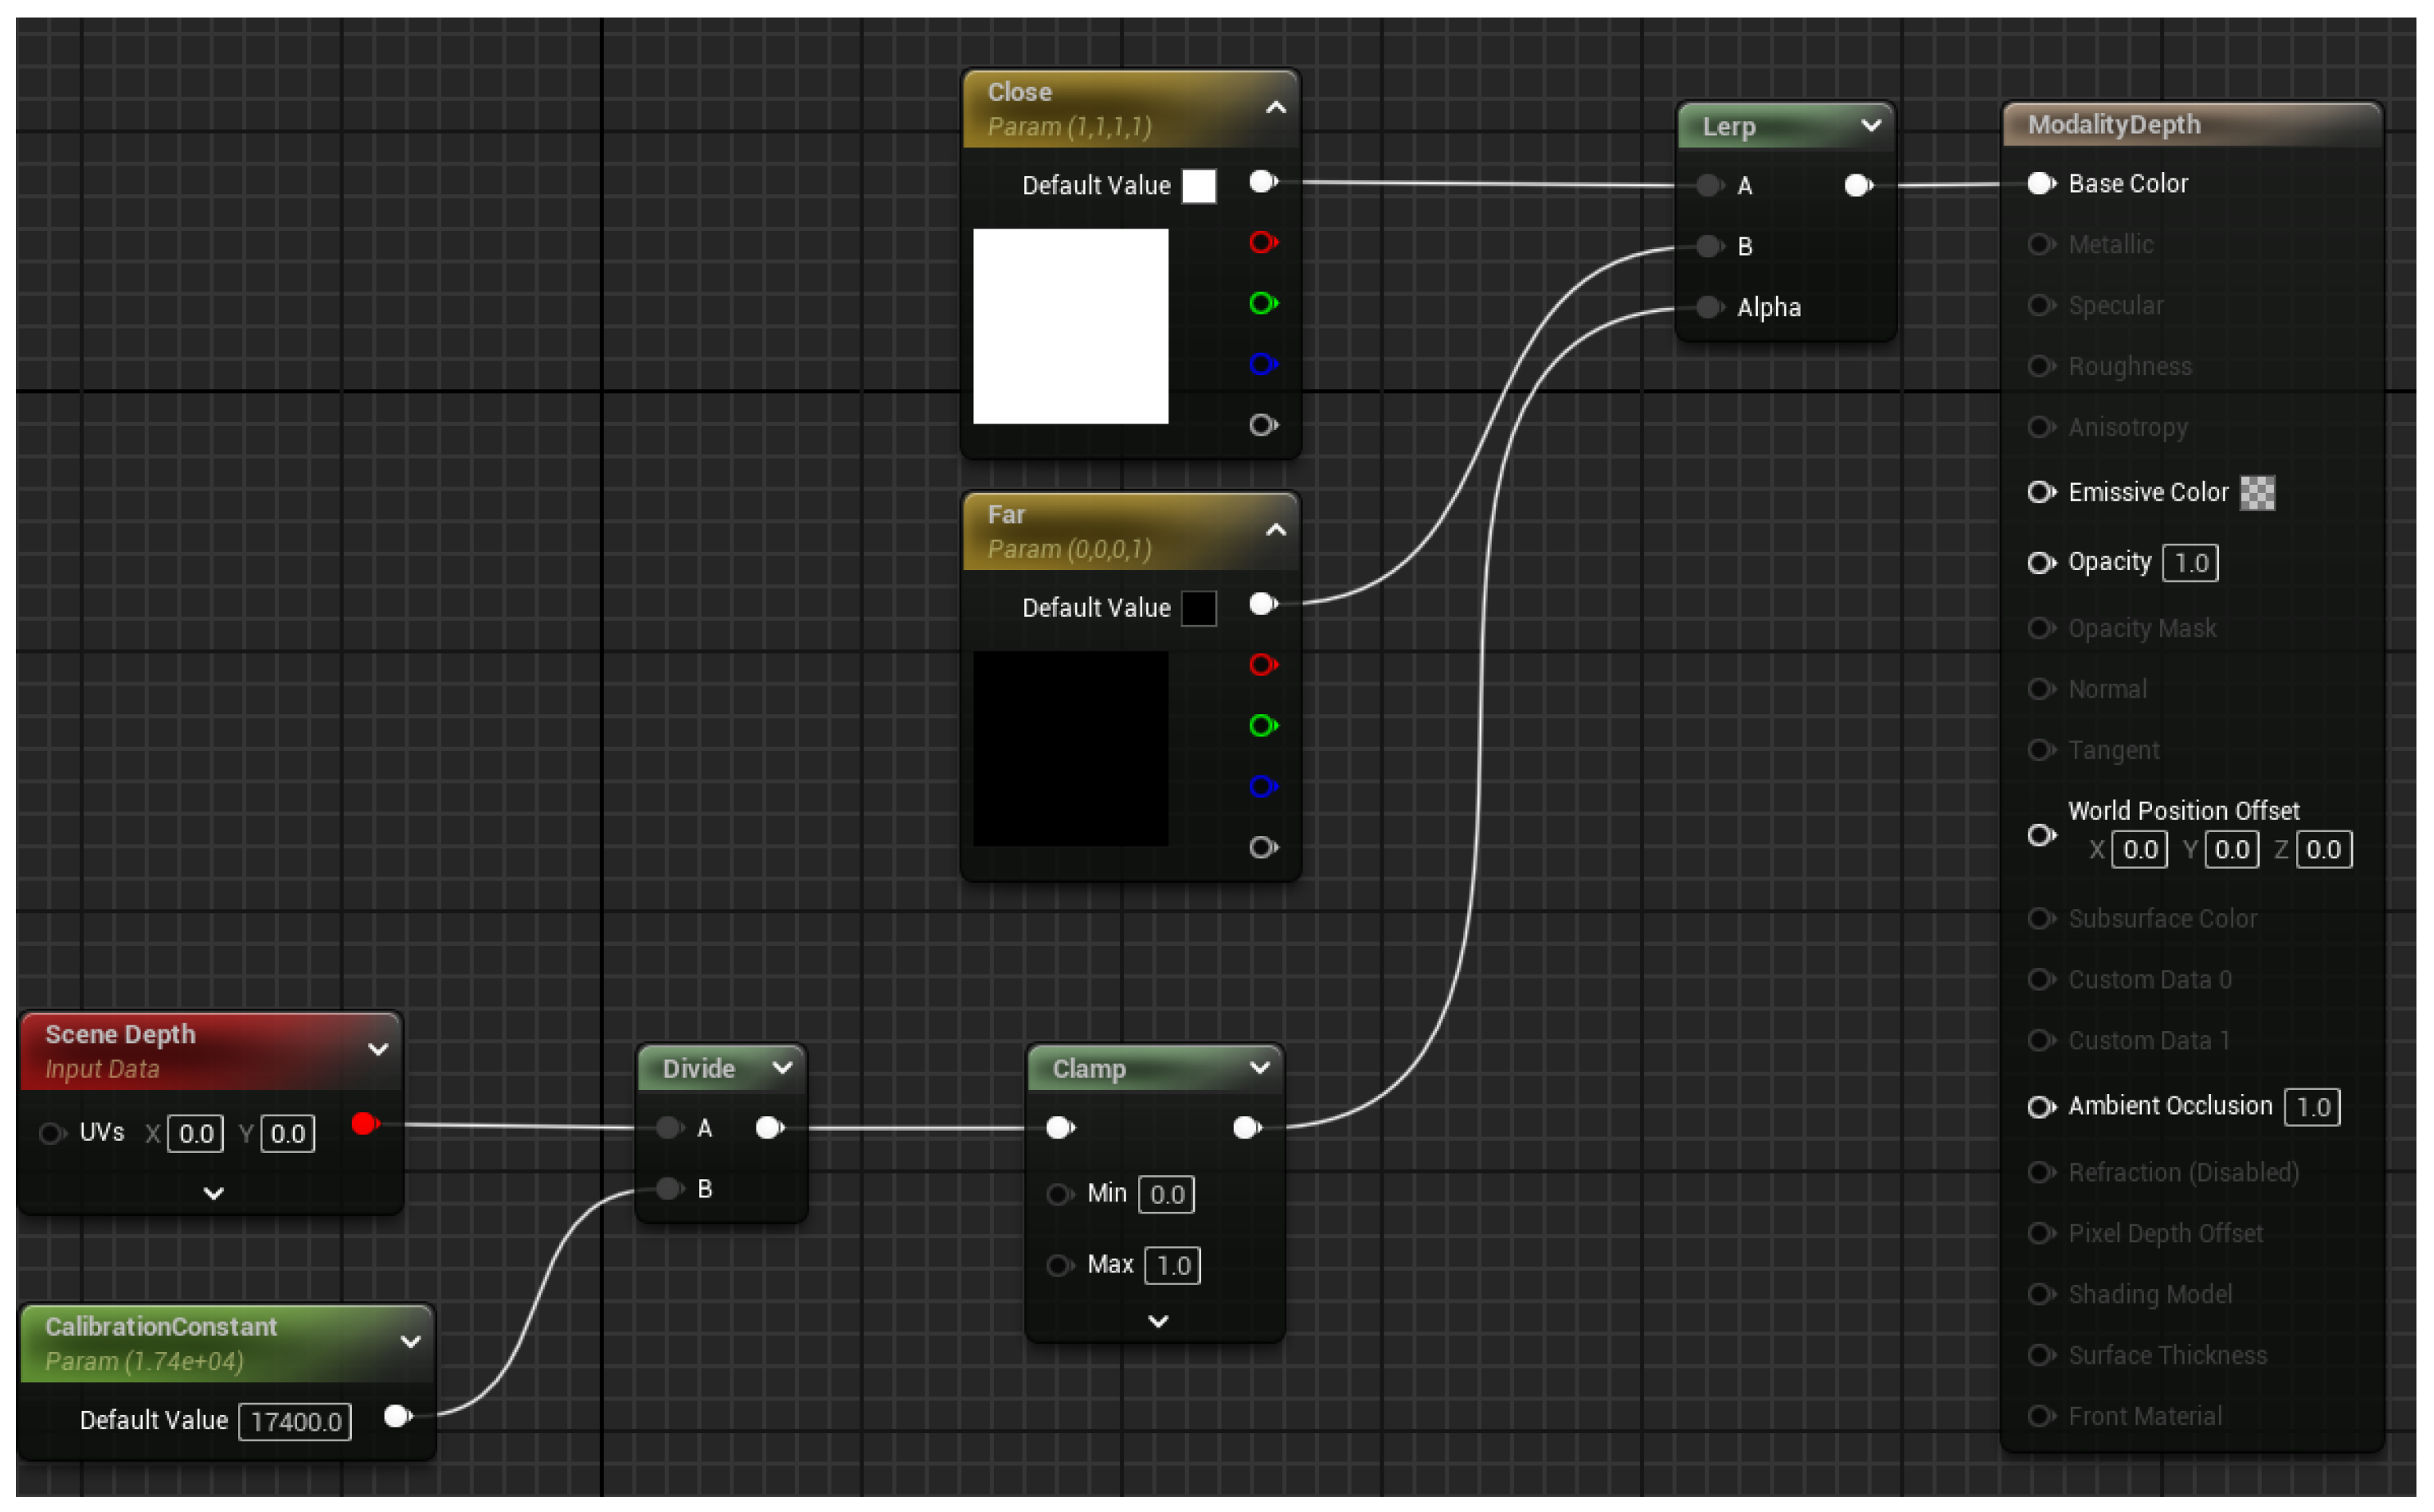Open the Scene Depth node header chevron
This screenshot has height=1512, width=2434.
click(378, 1050)
